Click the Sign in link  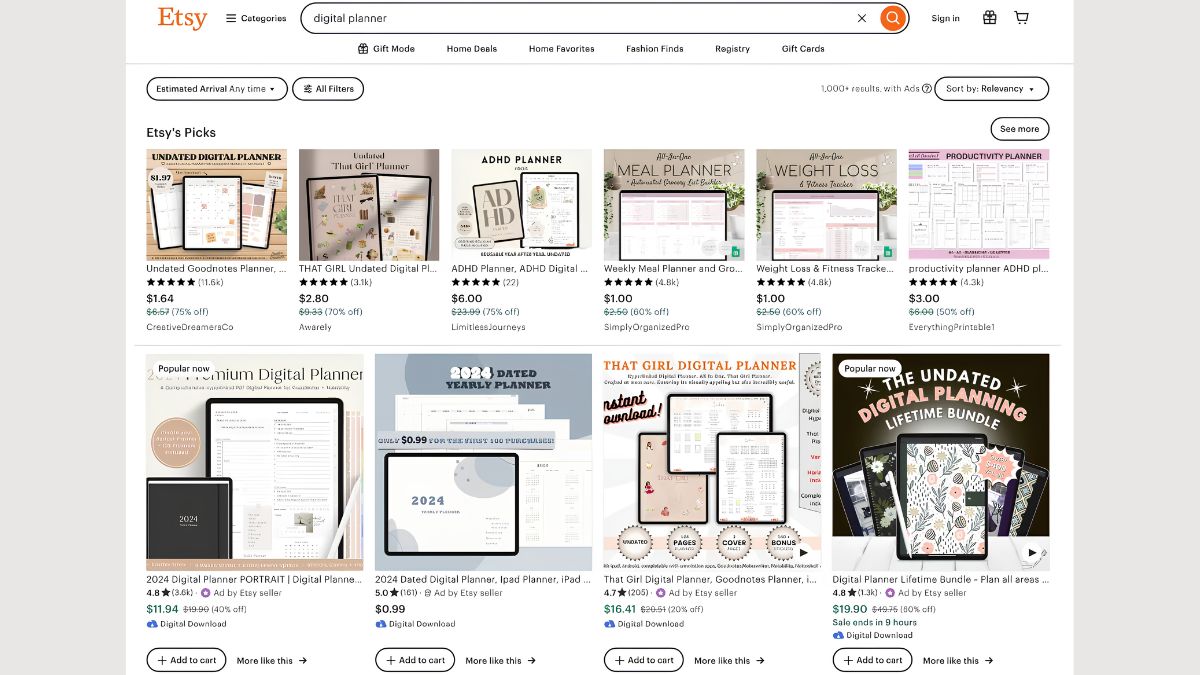(x=945, y=18)
